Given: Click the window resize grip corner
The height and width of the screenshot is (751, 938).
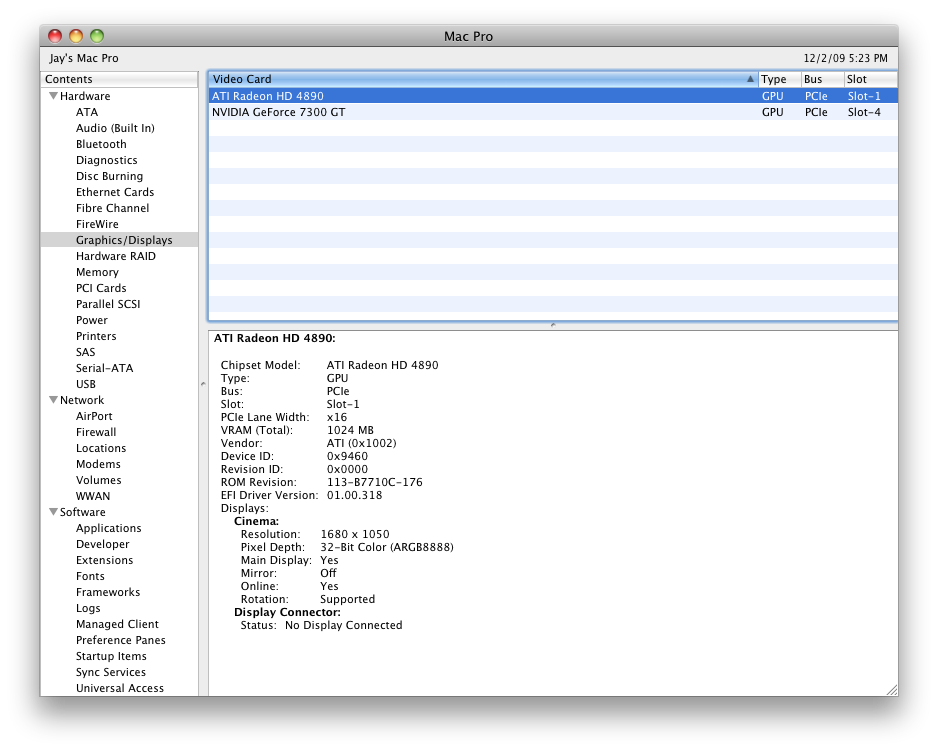Looking at the screenshot, I should pyautogui.click(x=892, y=690).
